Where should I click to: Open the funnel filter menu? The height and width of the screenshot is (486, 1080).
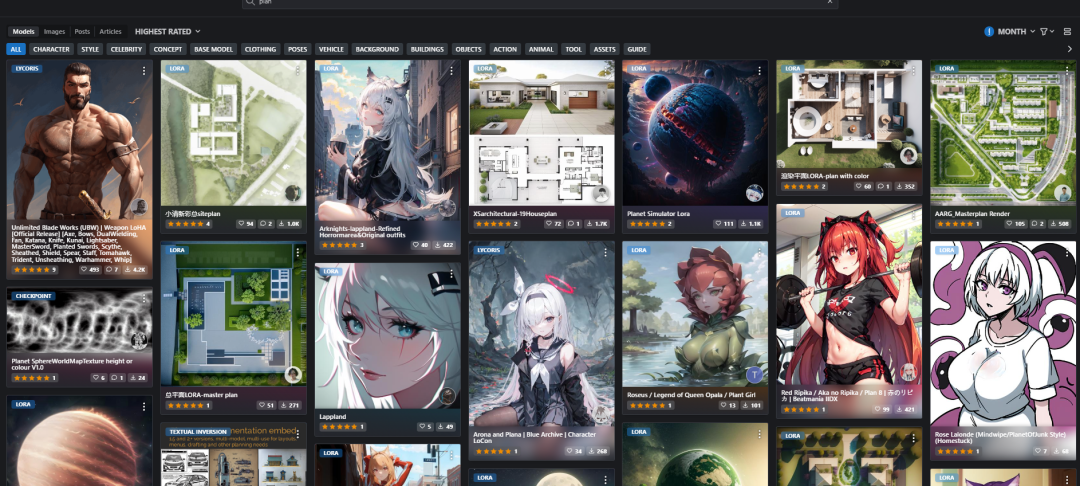point(1045,32)
